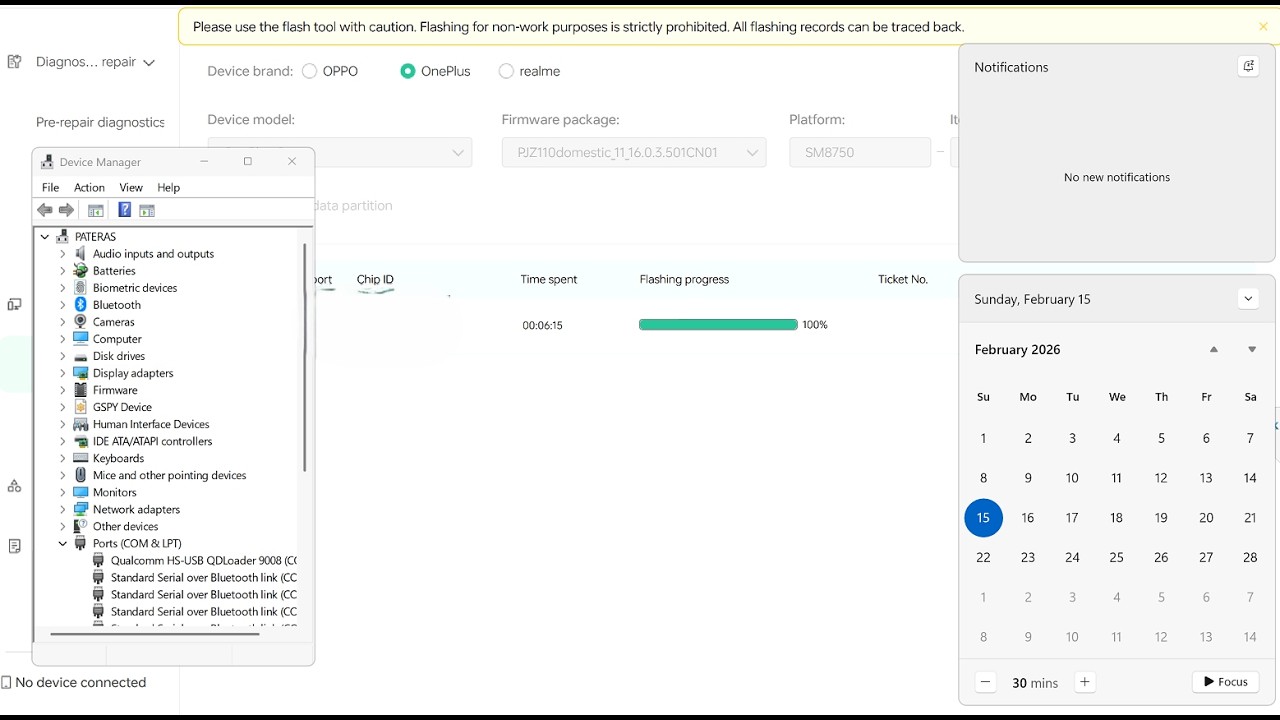Screen dimensions: 1280x720
Task: Increase focus minutes with plus button
Action: 1084,682
